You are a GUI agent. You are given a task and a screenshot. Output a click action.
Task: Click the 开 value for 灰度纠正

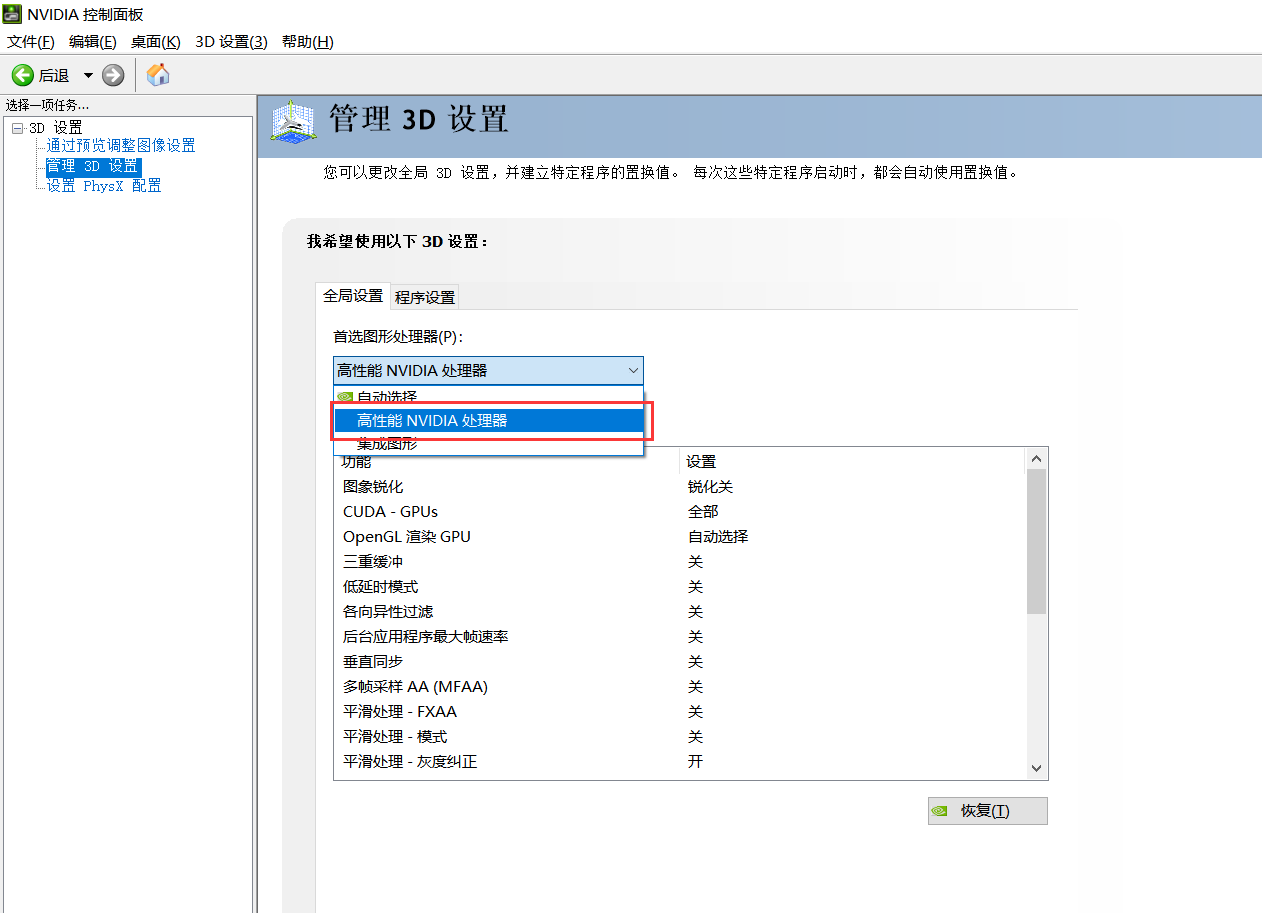click(695, 762)
